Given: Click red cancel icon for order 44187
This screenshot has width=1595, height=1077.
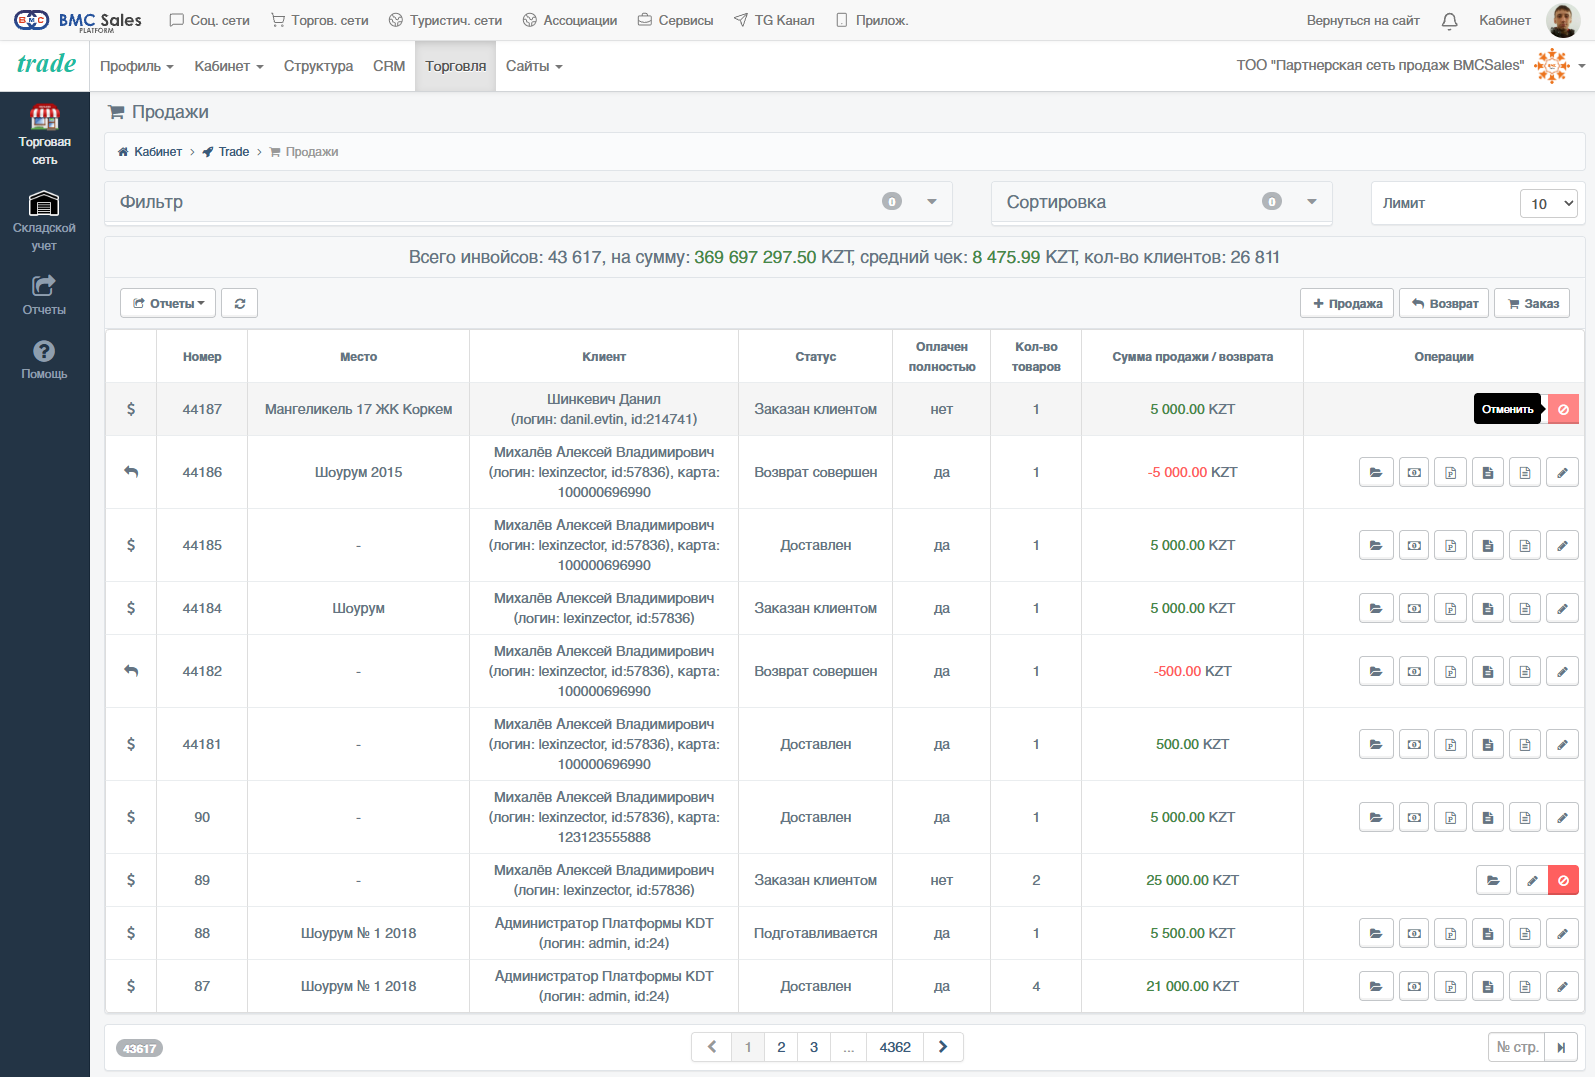Looking at the screenshot, I should [1563, 409].
